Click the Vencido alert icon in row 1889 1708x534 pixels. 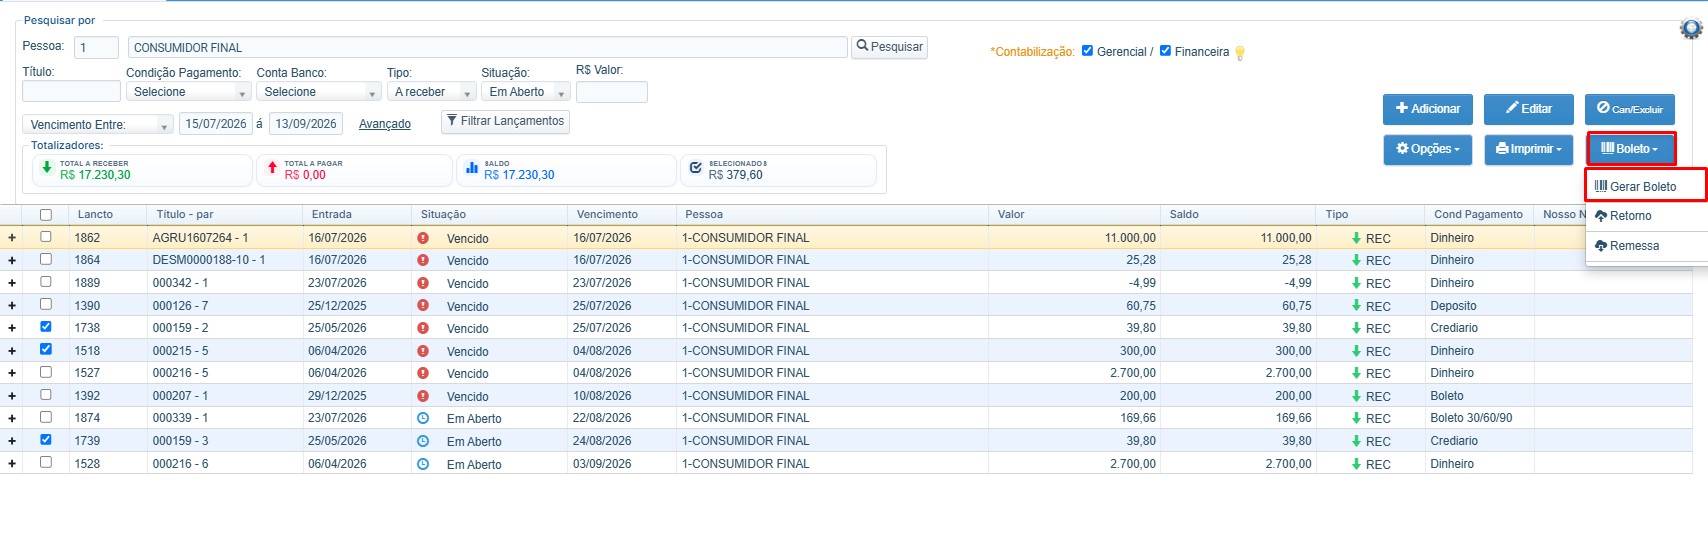(423, 283)
